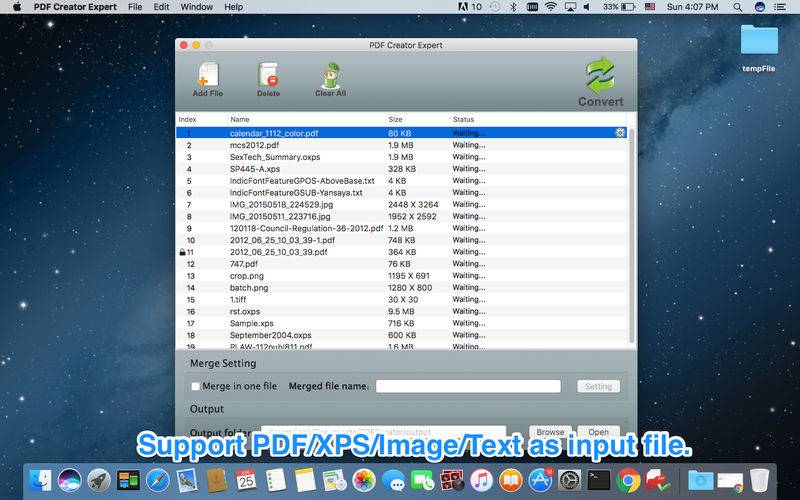Open the Trash in the dock
The height and width of the screenshot is (500, 800).
tap(760, 480)
